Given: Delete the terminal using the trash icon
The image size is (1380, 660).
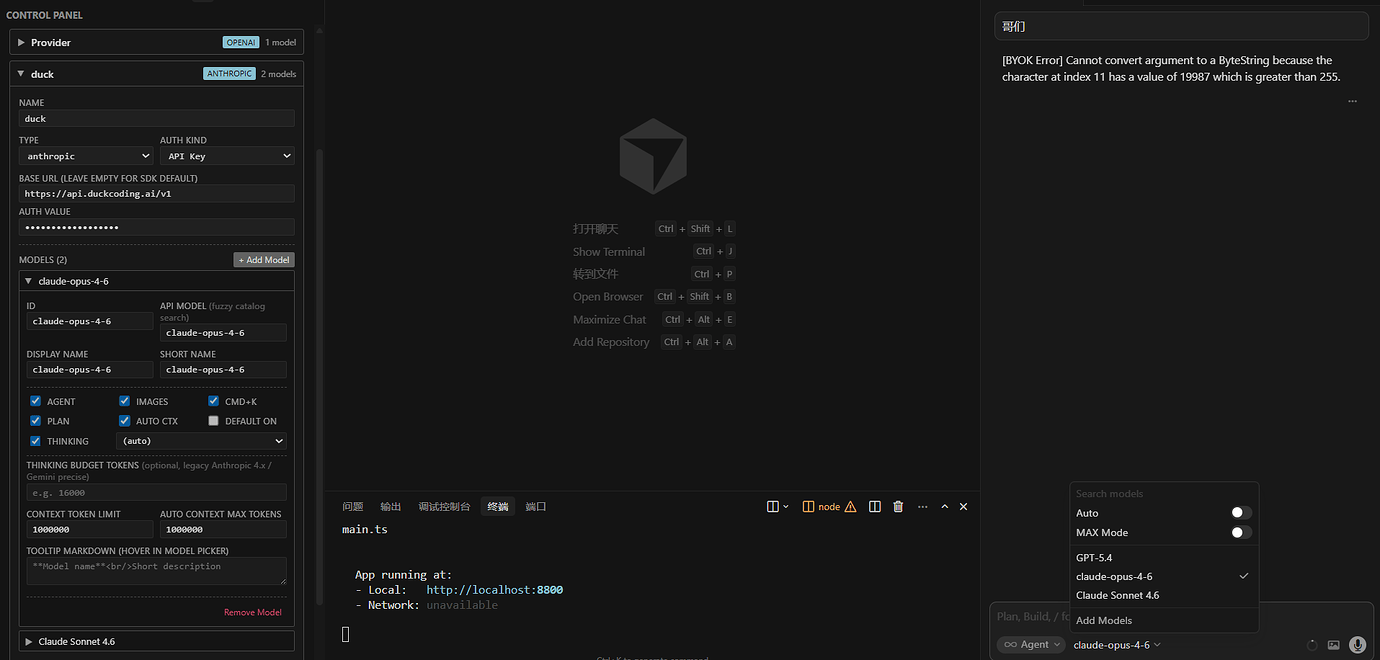Looking at the screenshot, I should click(x=898, y=507).
